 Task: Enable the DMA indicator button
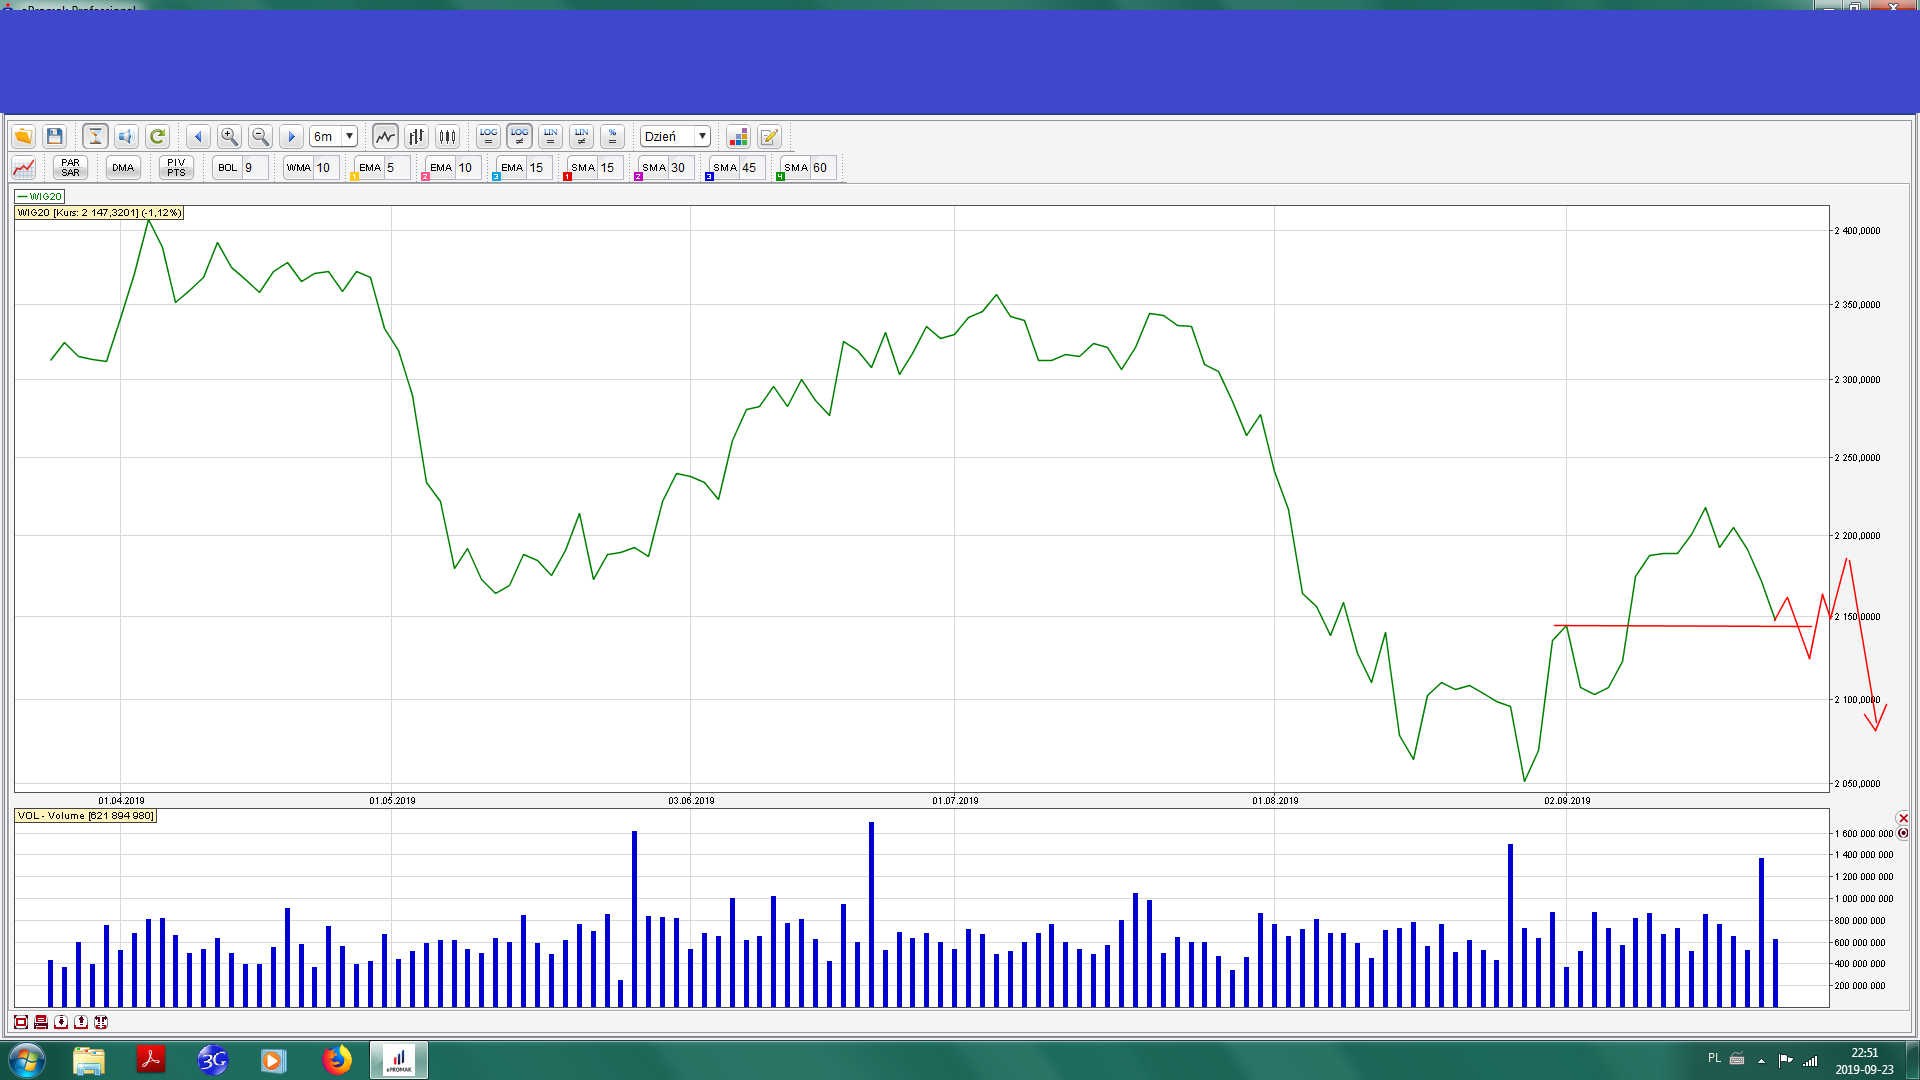pos(123,168)
